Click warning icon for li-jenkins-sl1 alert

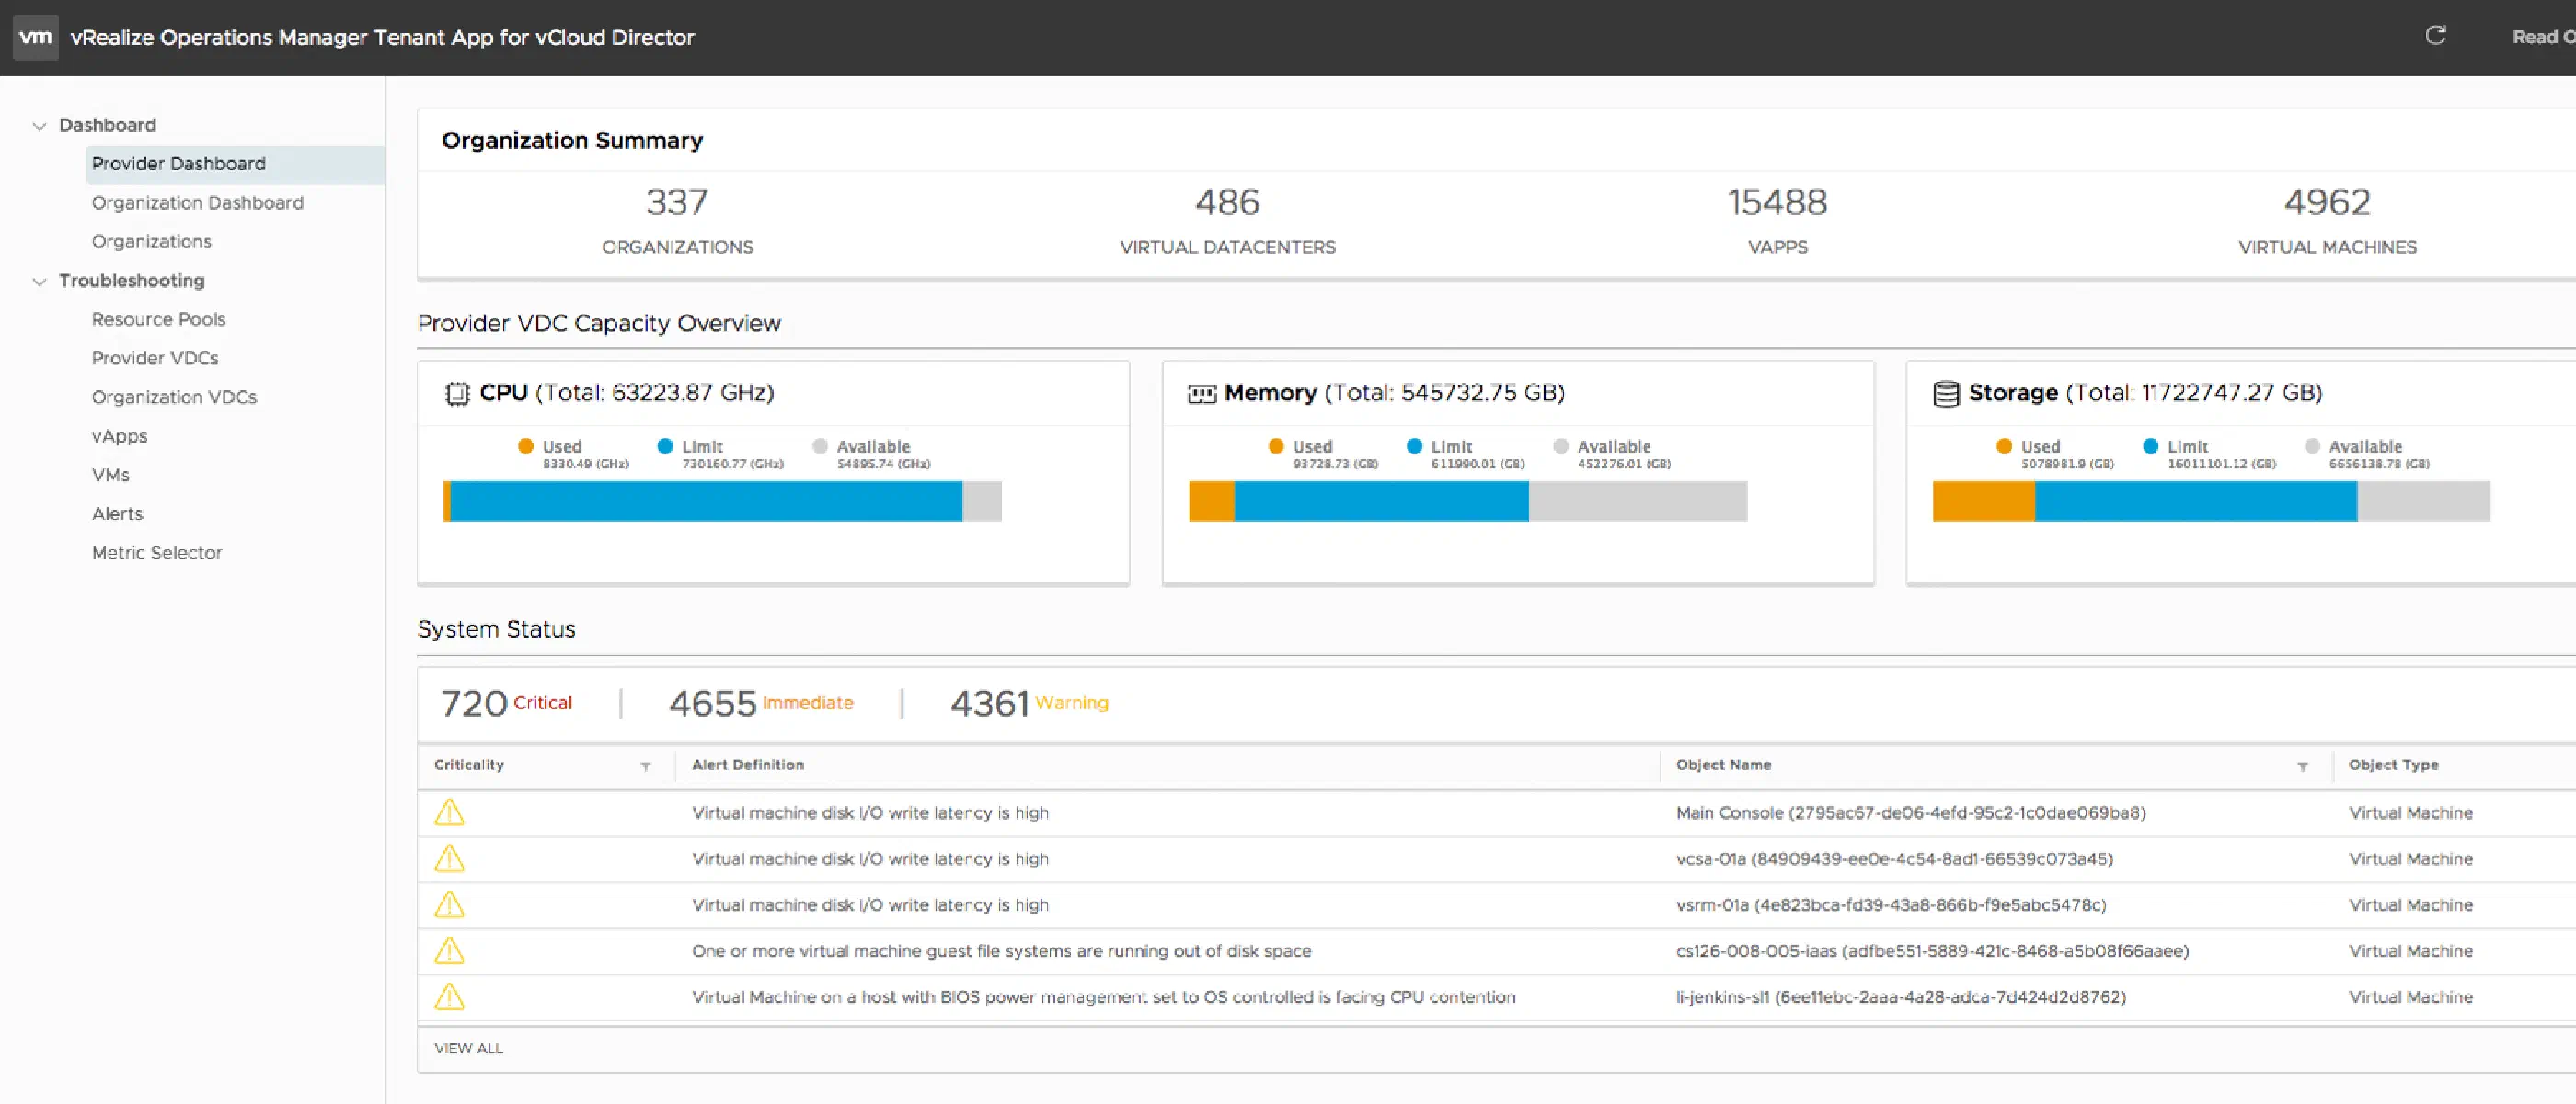(x=449, y=996)
